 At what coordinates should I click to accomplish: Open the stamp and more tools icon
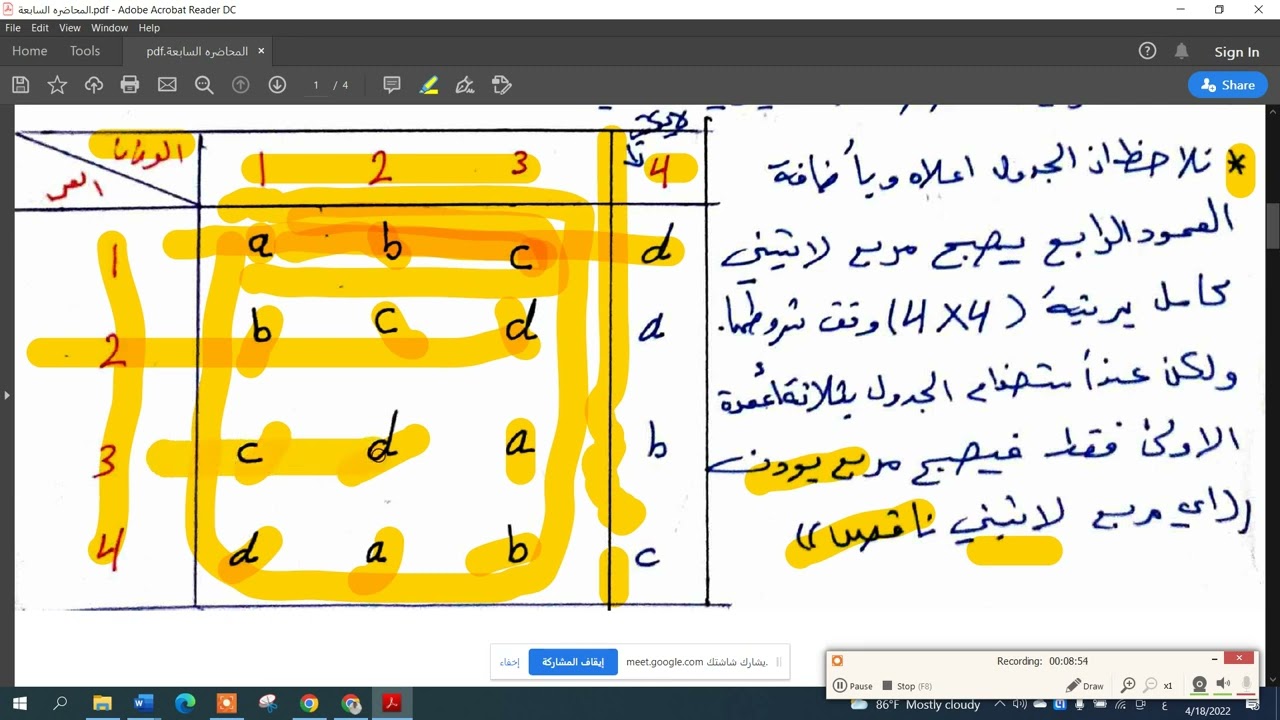[x=502, y=85]
